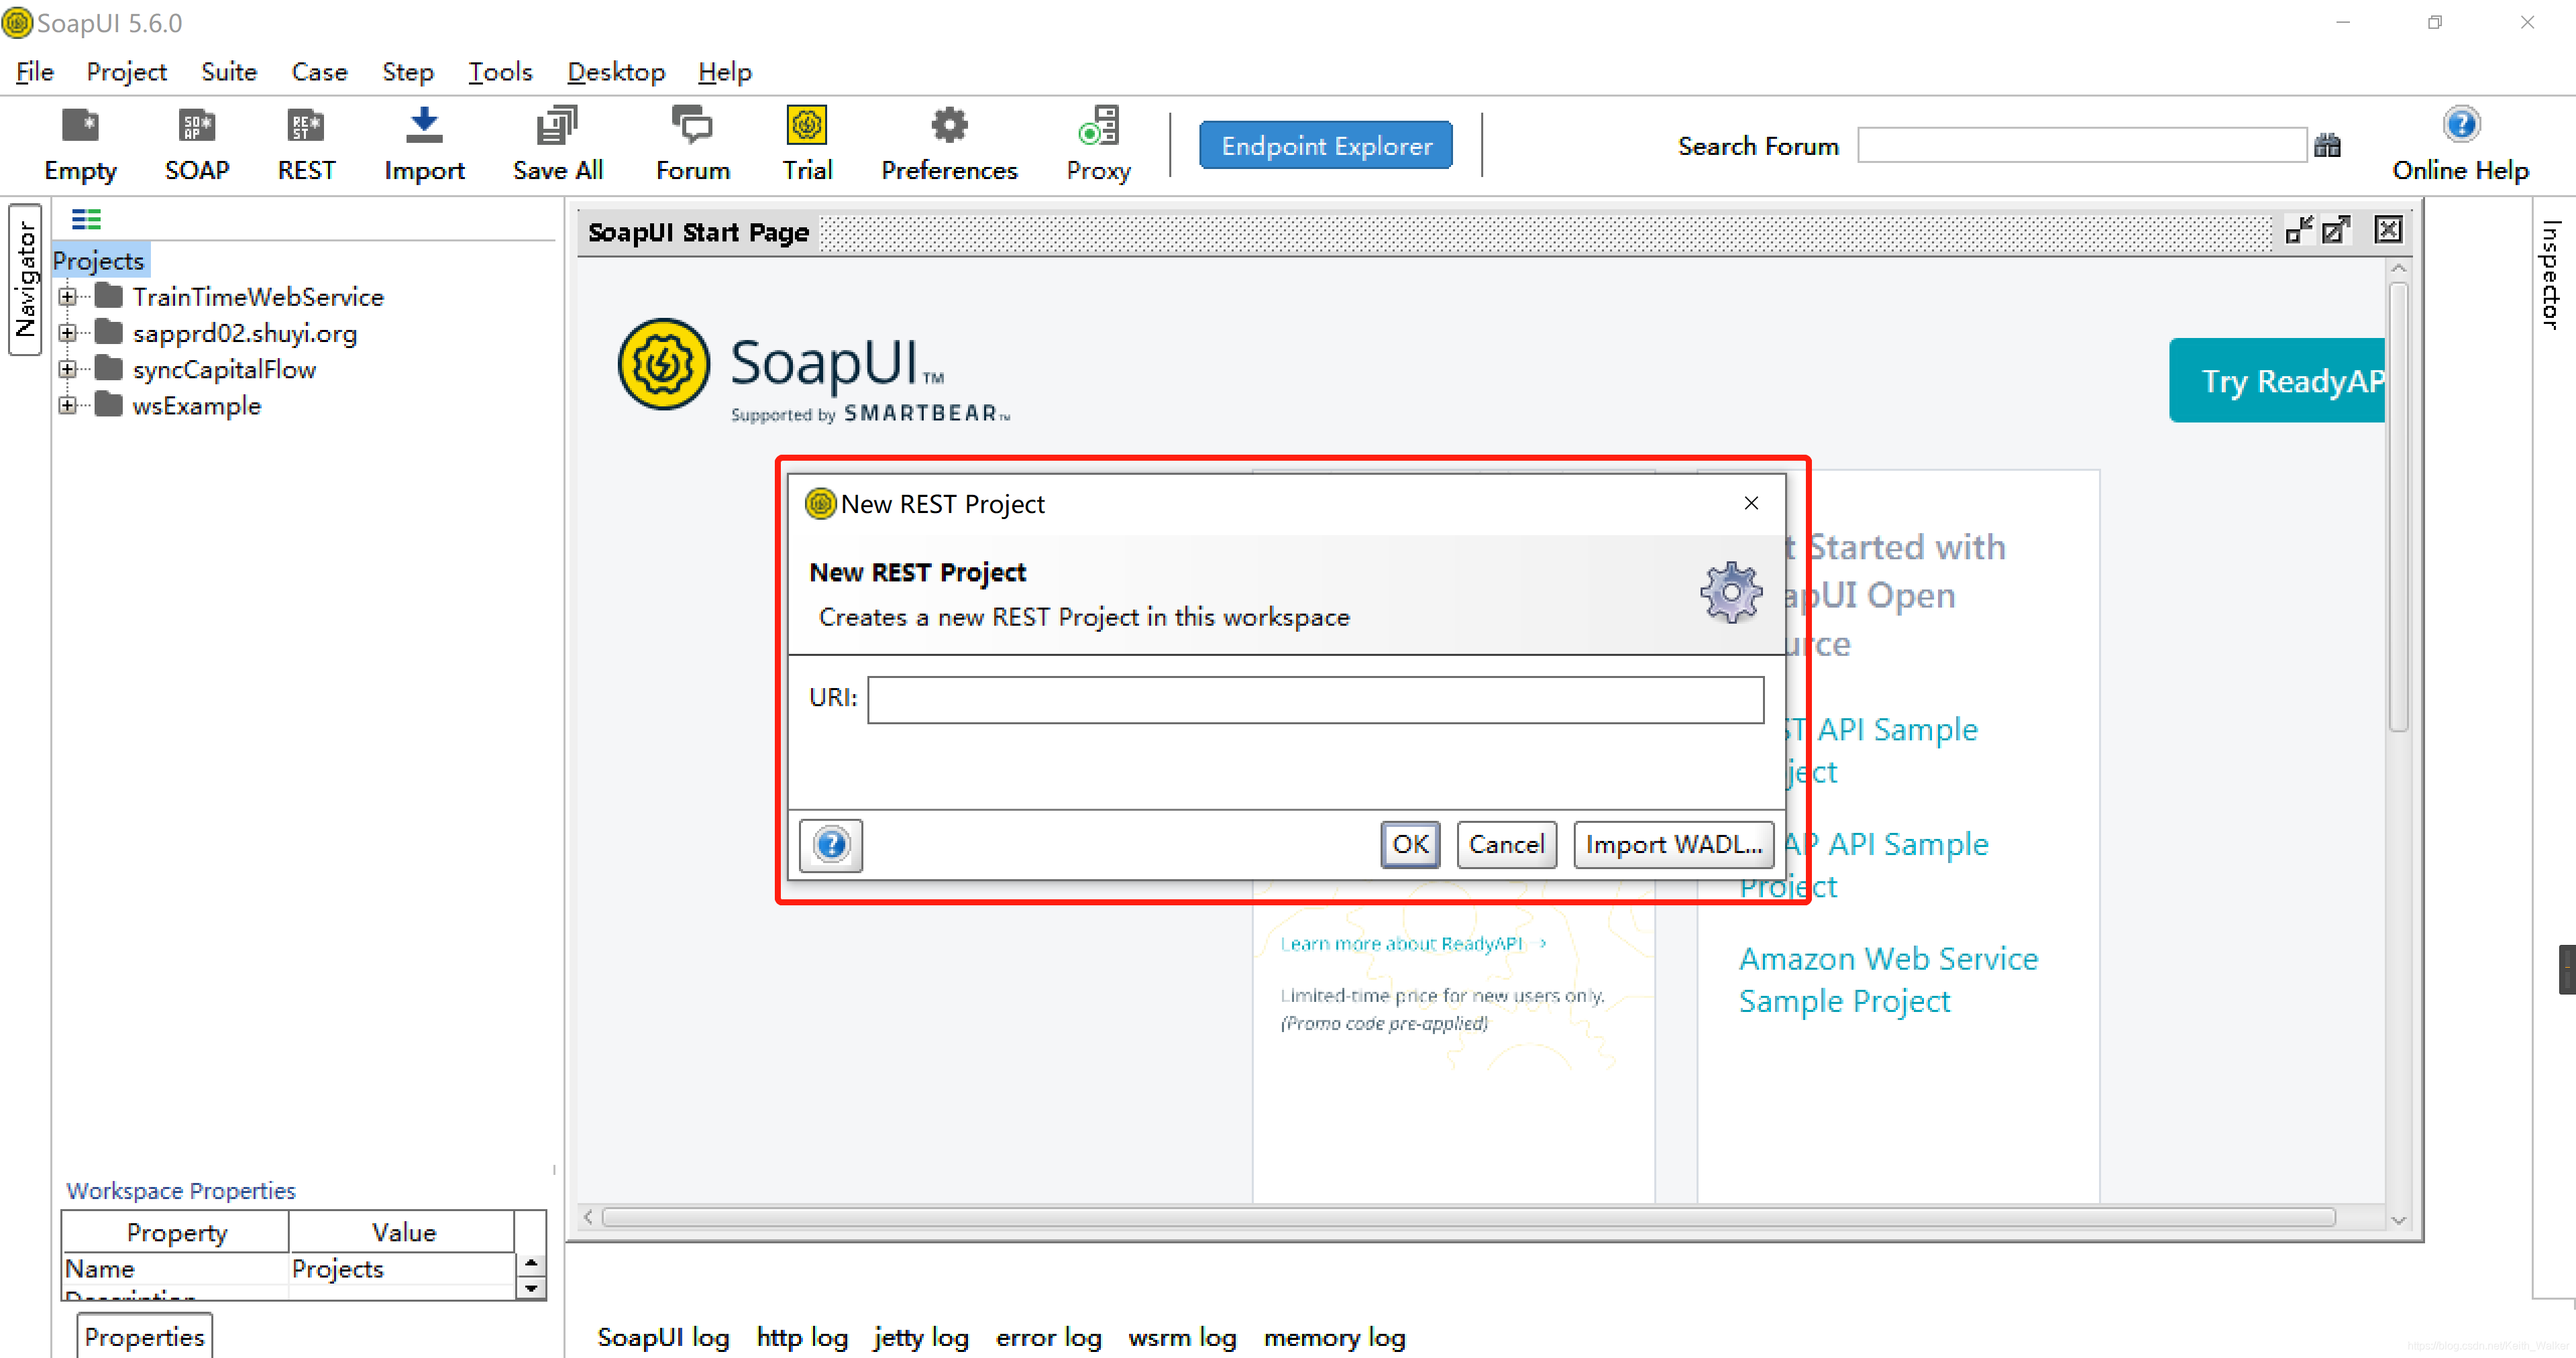Screen dimensions: 2576x1358
Task: Click the Search Forum binoculars icon
Action: click(x=2327, y=146)
